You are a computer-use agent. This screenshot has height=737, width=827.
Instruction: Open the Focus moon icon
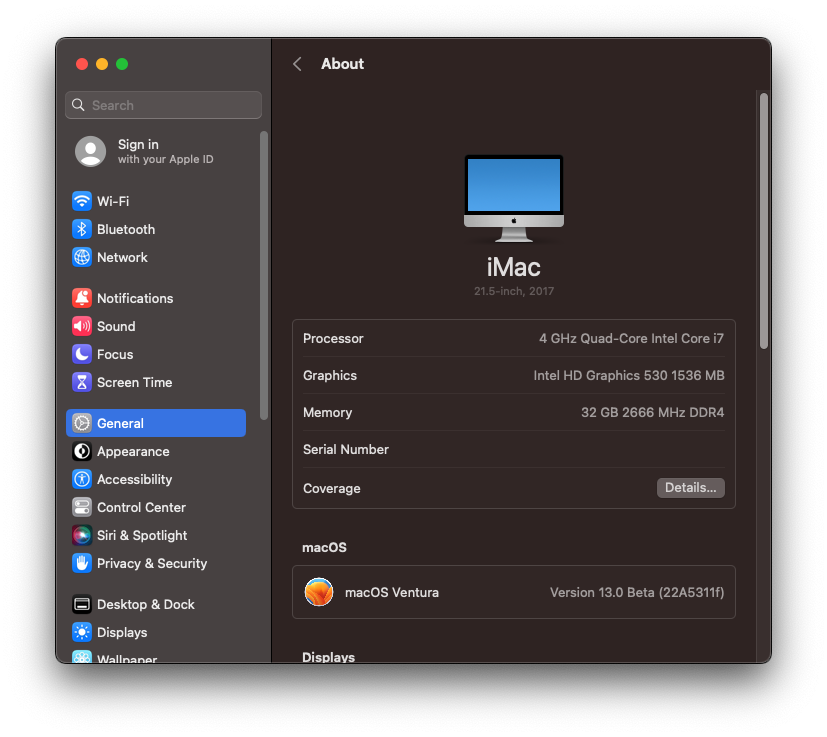(82, 354)
